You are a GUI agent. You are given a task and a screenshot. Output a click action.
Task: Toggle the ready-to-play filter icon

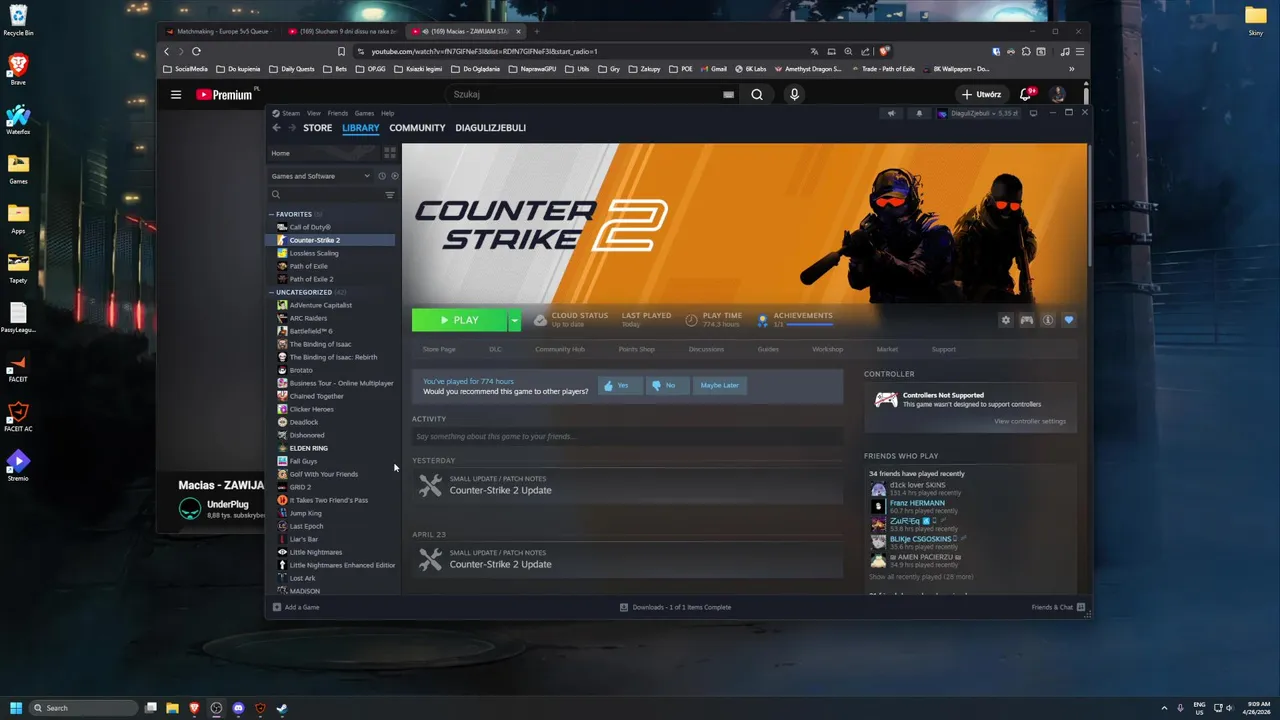pyautogui.click(x=394, y=176)
